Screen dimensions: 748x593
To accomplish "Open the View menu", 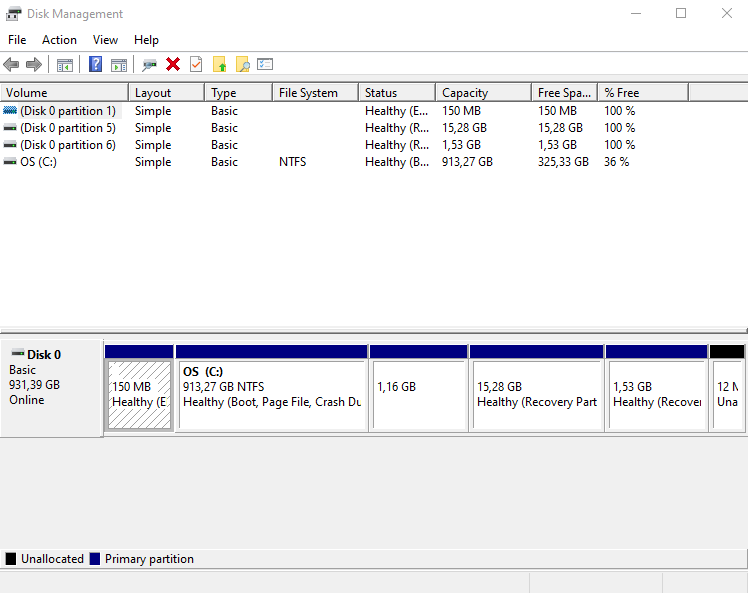I will 105,40.
